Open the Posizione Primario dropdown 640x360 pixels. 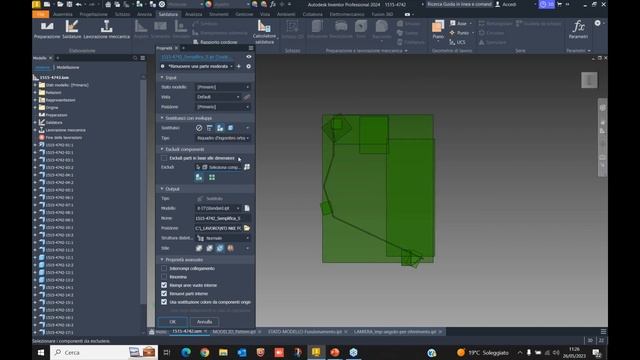click(223, 107)
